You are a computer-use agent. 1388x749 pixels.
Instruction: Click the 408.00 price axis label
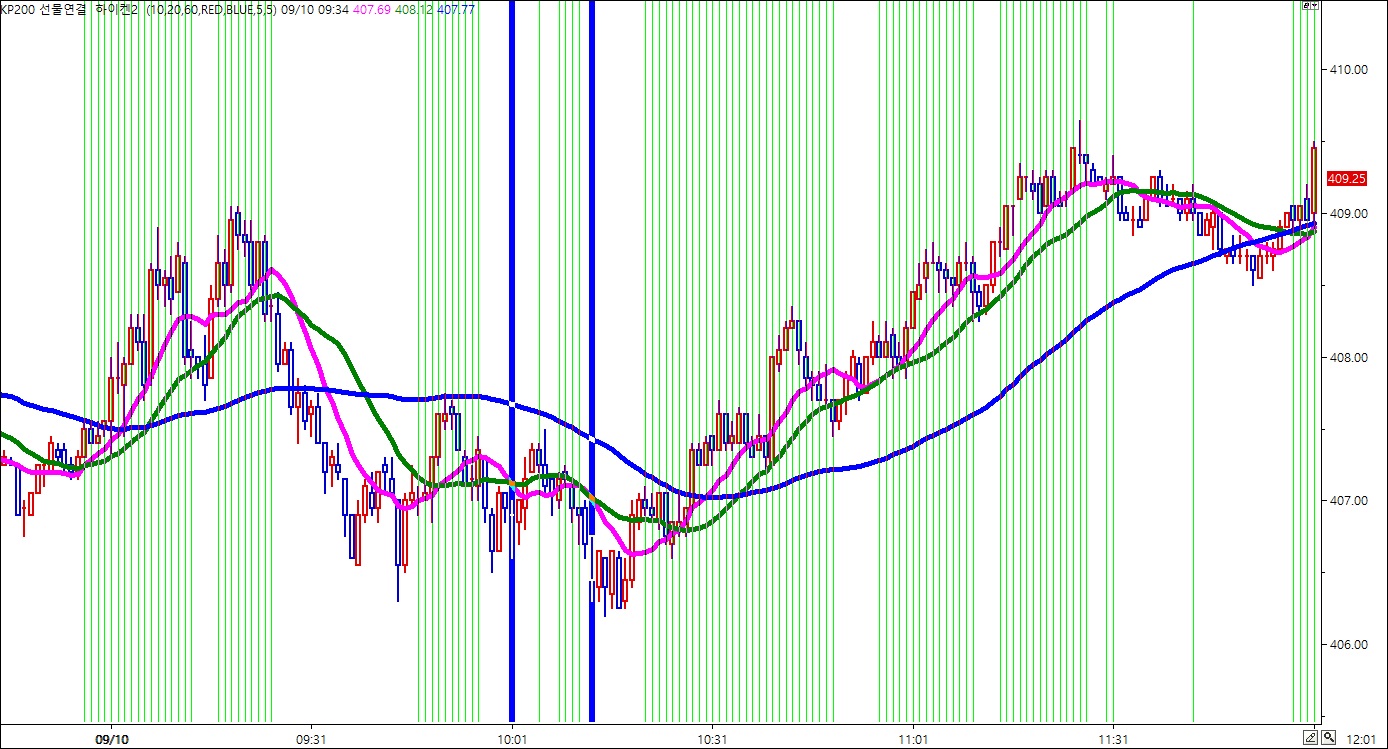pyautogui.click(x=1347, y=358)
